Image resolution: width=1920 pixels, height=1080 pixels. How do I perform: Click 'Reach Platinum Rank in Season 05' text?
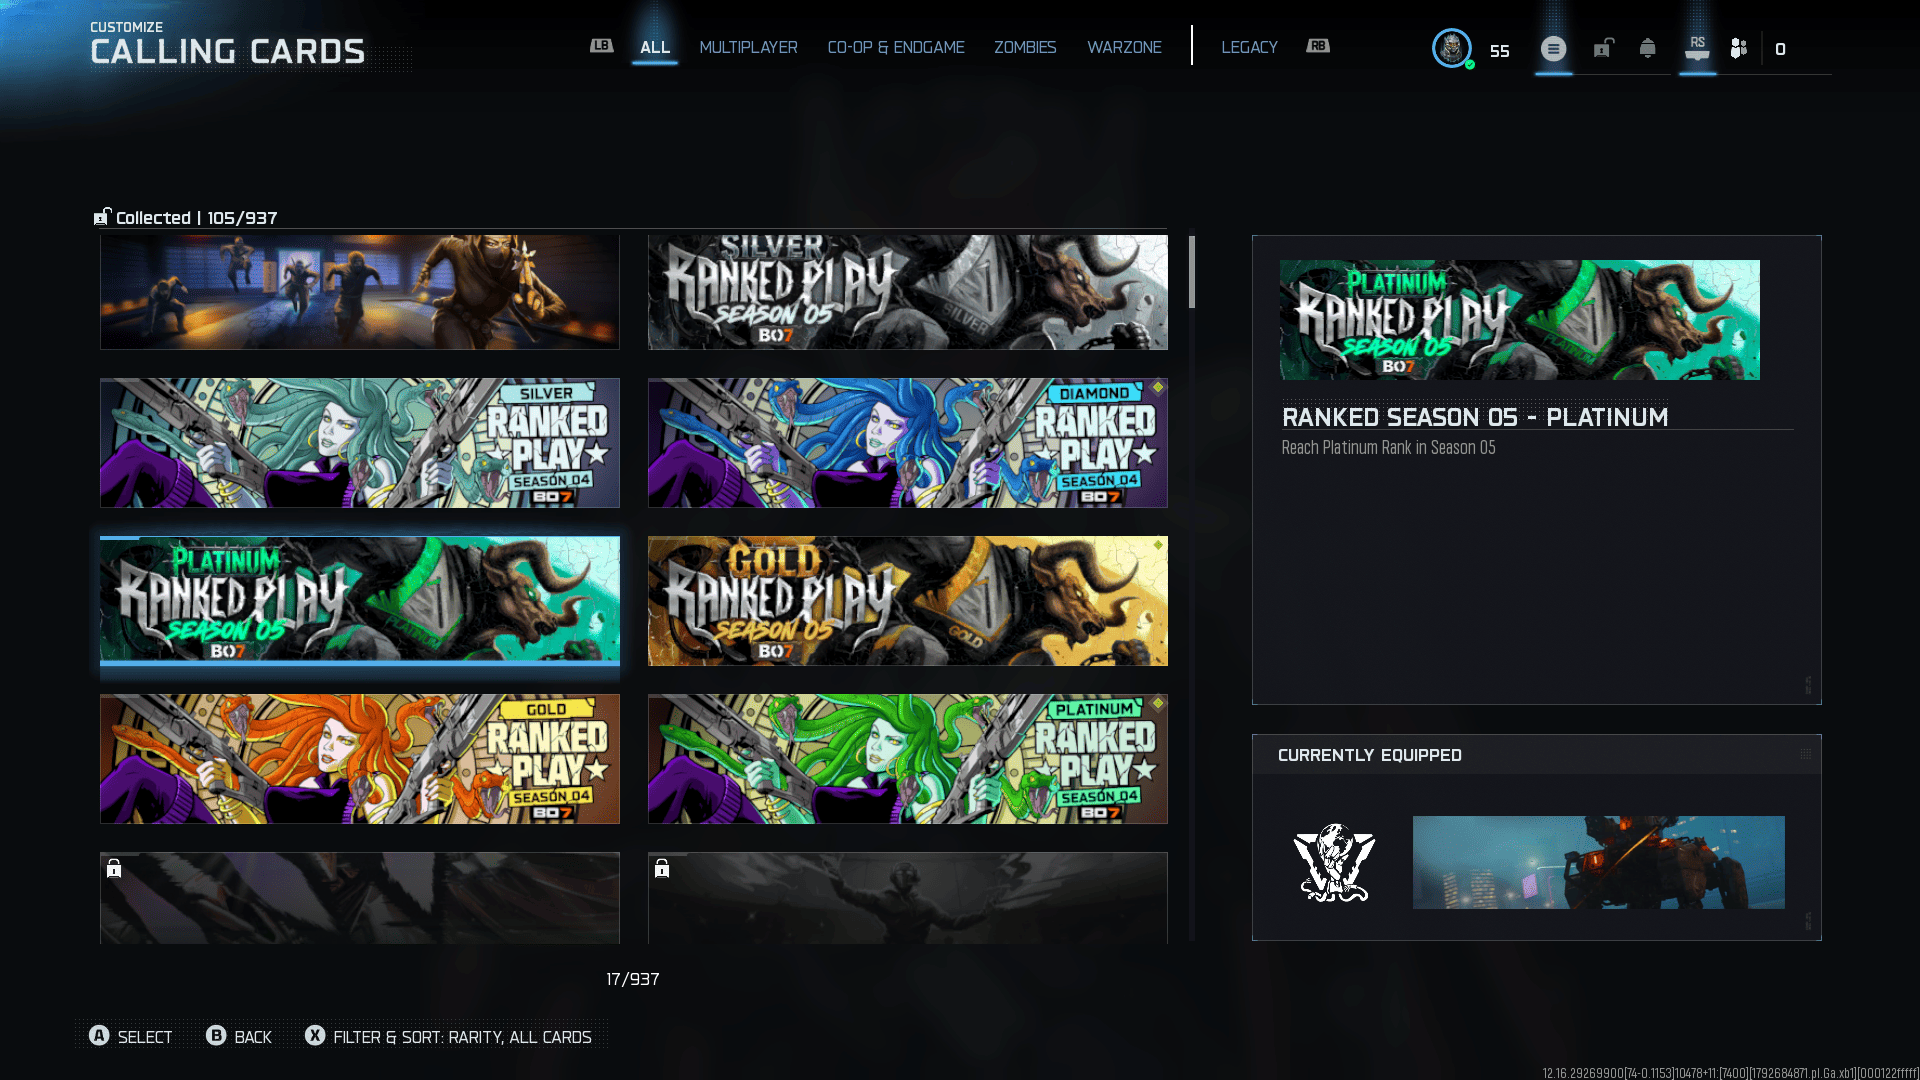pos(1388,448)
